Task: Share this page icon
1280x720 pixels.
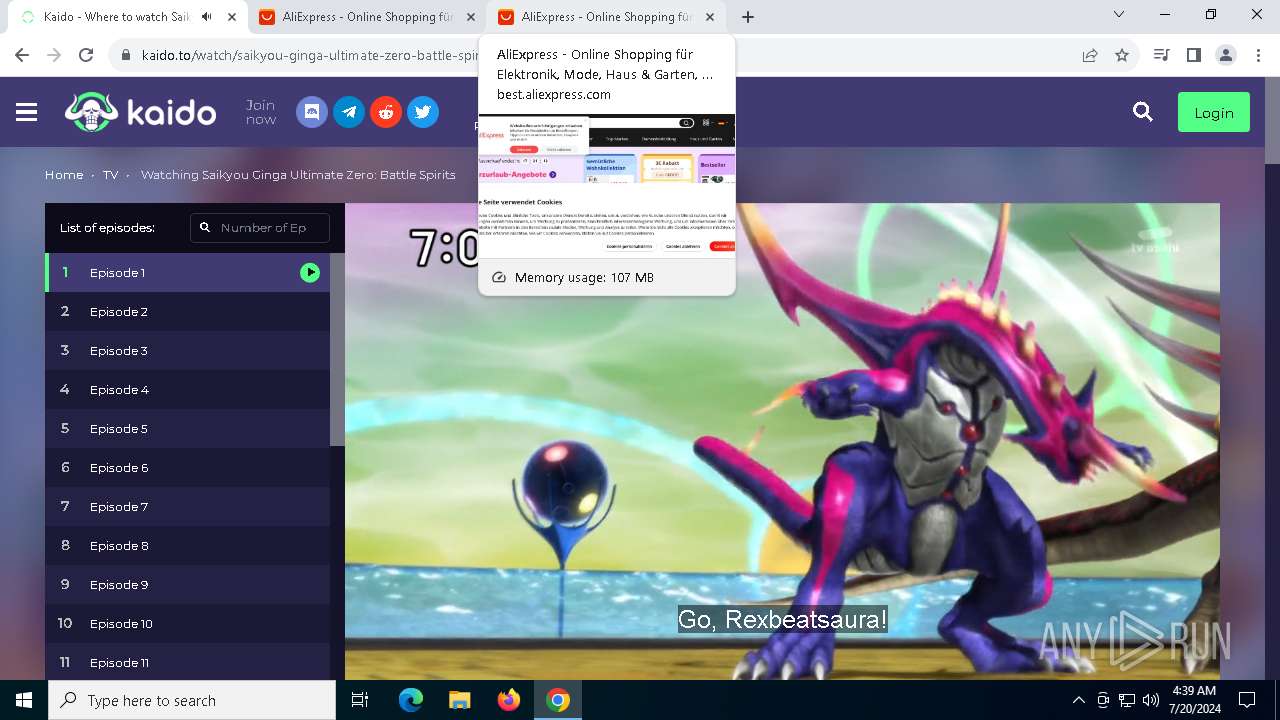Action: point(1090,55)
